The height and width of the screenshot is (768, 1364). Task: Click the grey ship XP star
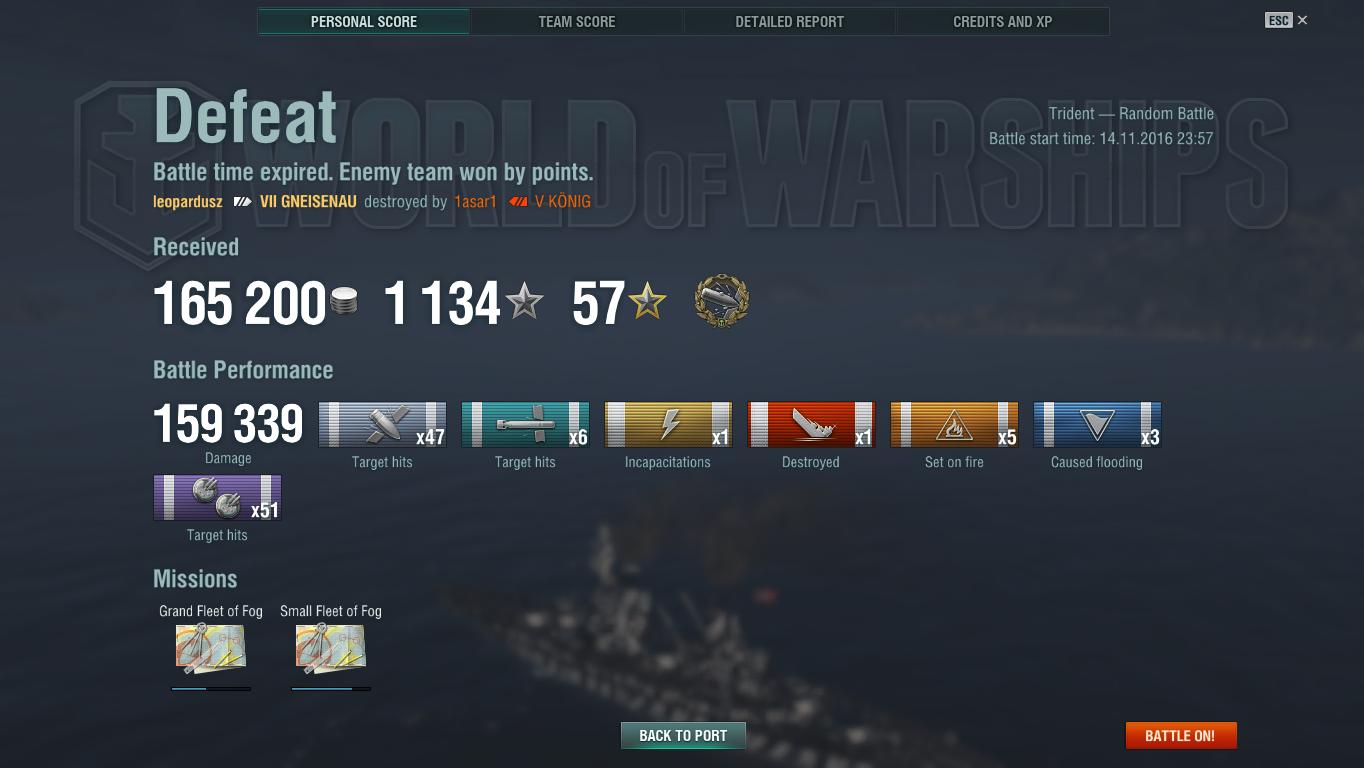(x=524, y=302)
